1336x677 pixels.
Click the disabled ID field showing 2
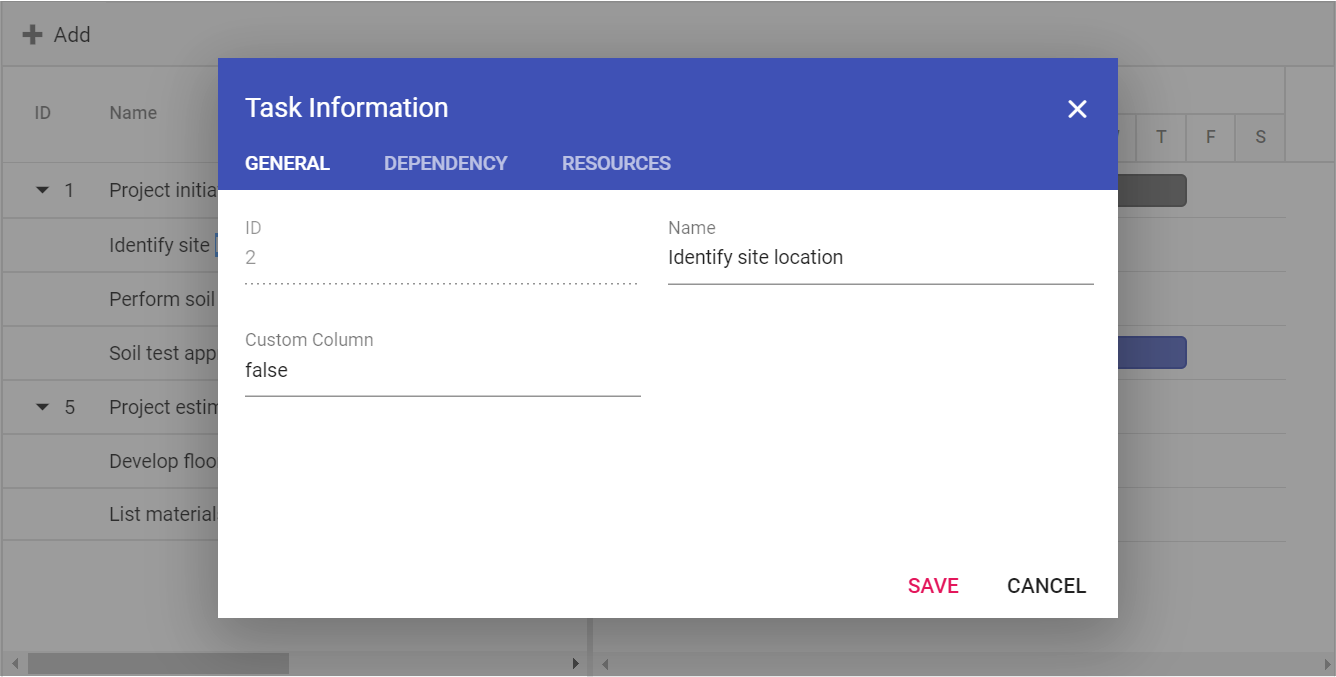pyautogui.click(x=441, y=258)
